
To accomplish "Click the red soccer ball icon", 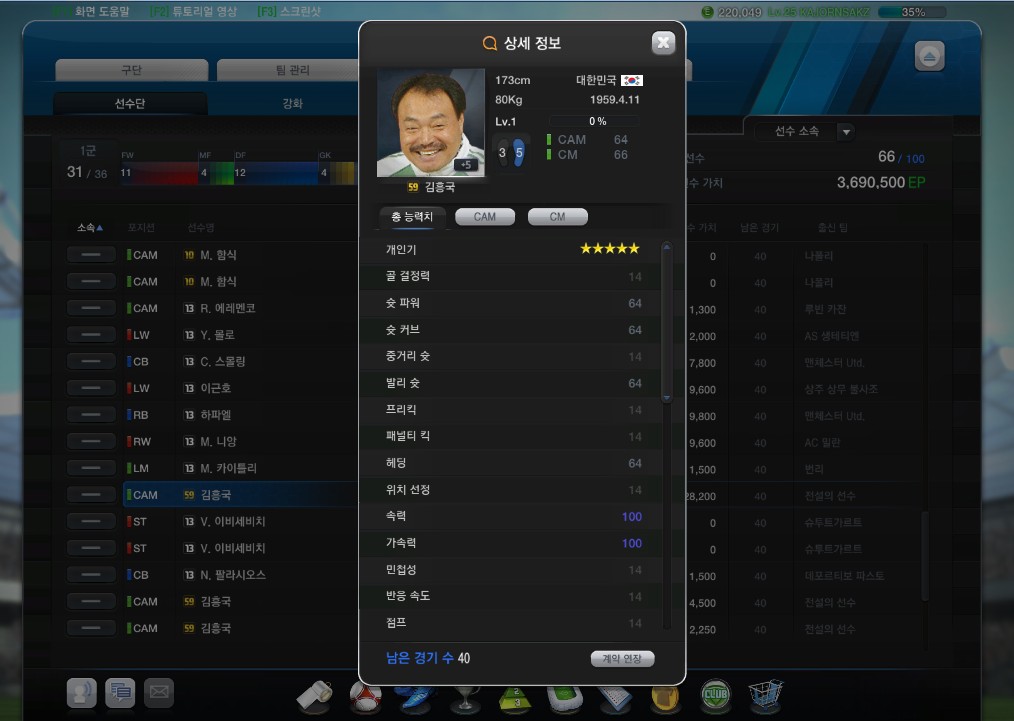I will pos(365,698).
